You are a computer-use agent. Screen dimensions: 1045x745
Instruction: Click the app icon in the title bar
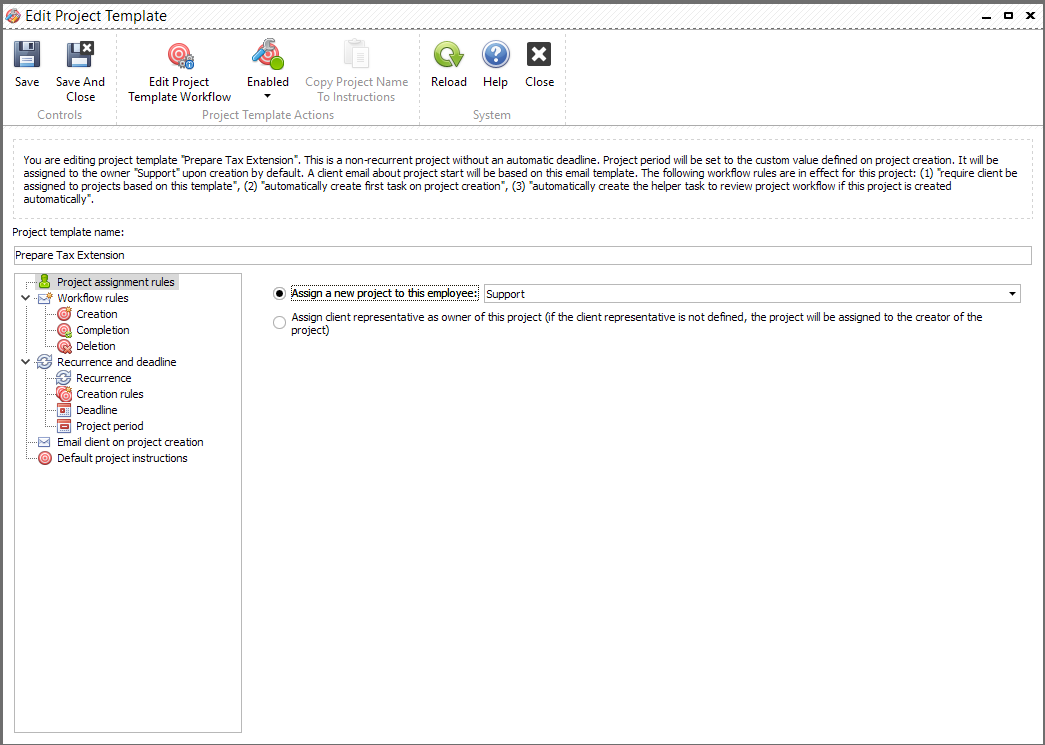click(13, 15)
